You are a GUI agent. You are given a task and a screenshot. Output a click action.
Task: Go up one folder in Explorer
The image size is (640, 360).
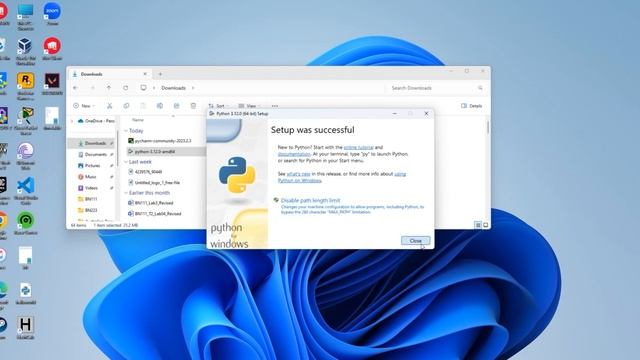[x=109, y=88]
